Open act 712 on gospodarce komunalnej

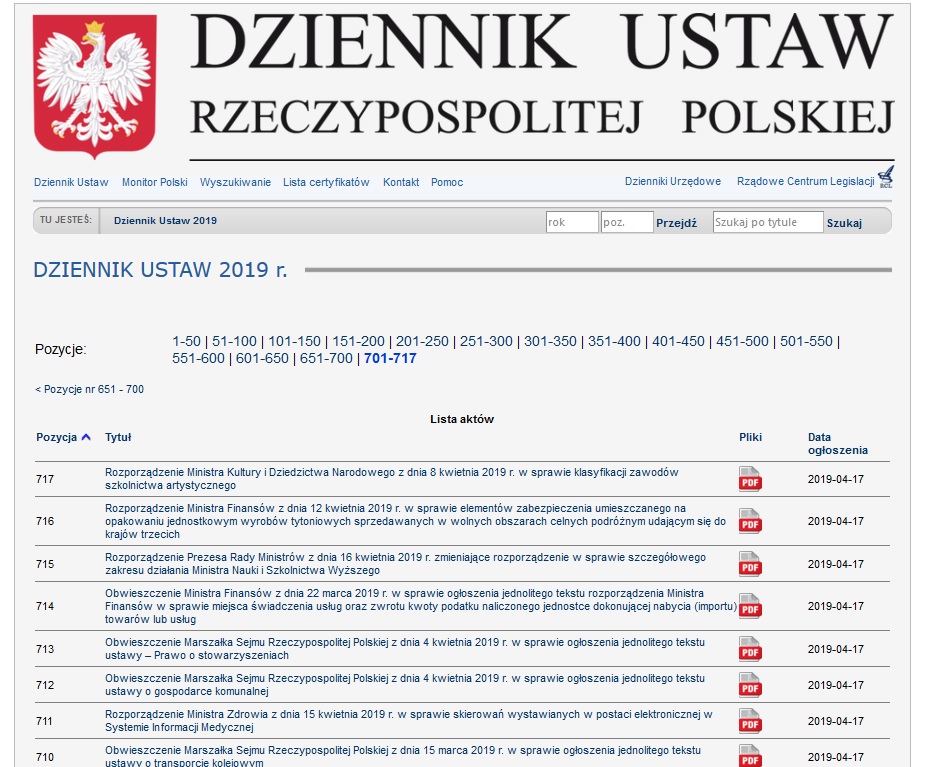(x=405, y=685)
